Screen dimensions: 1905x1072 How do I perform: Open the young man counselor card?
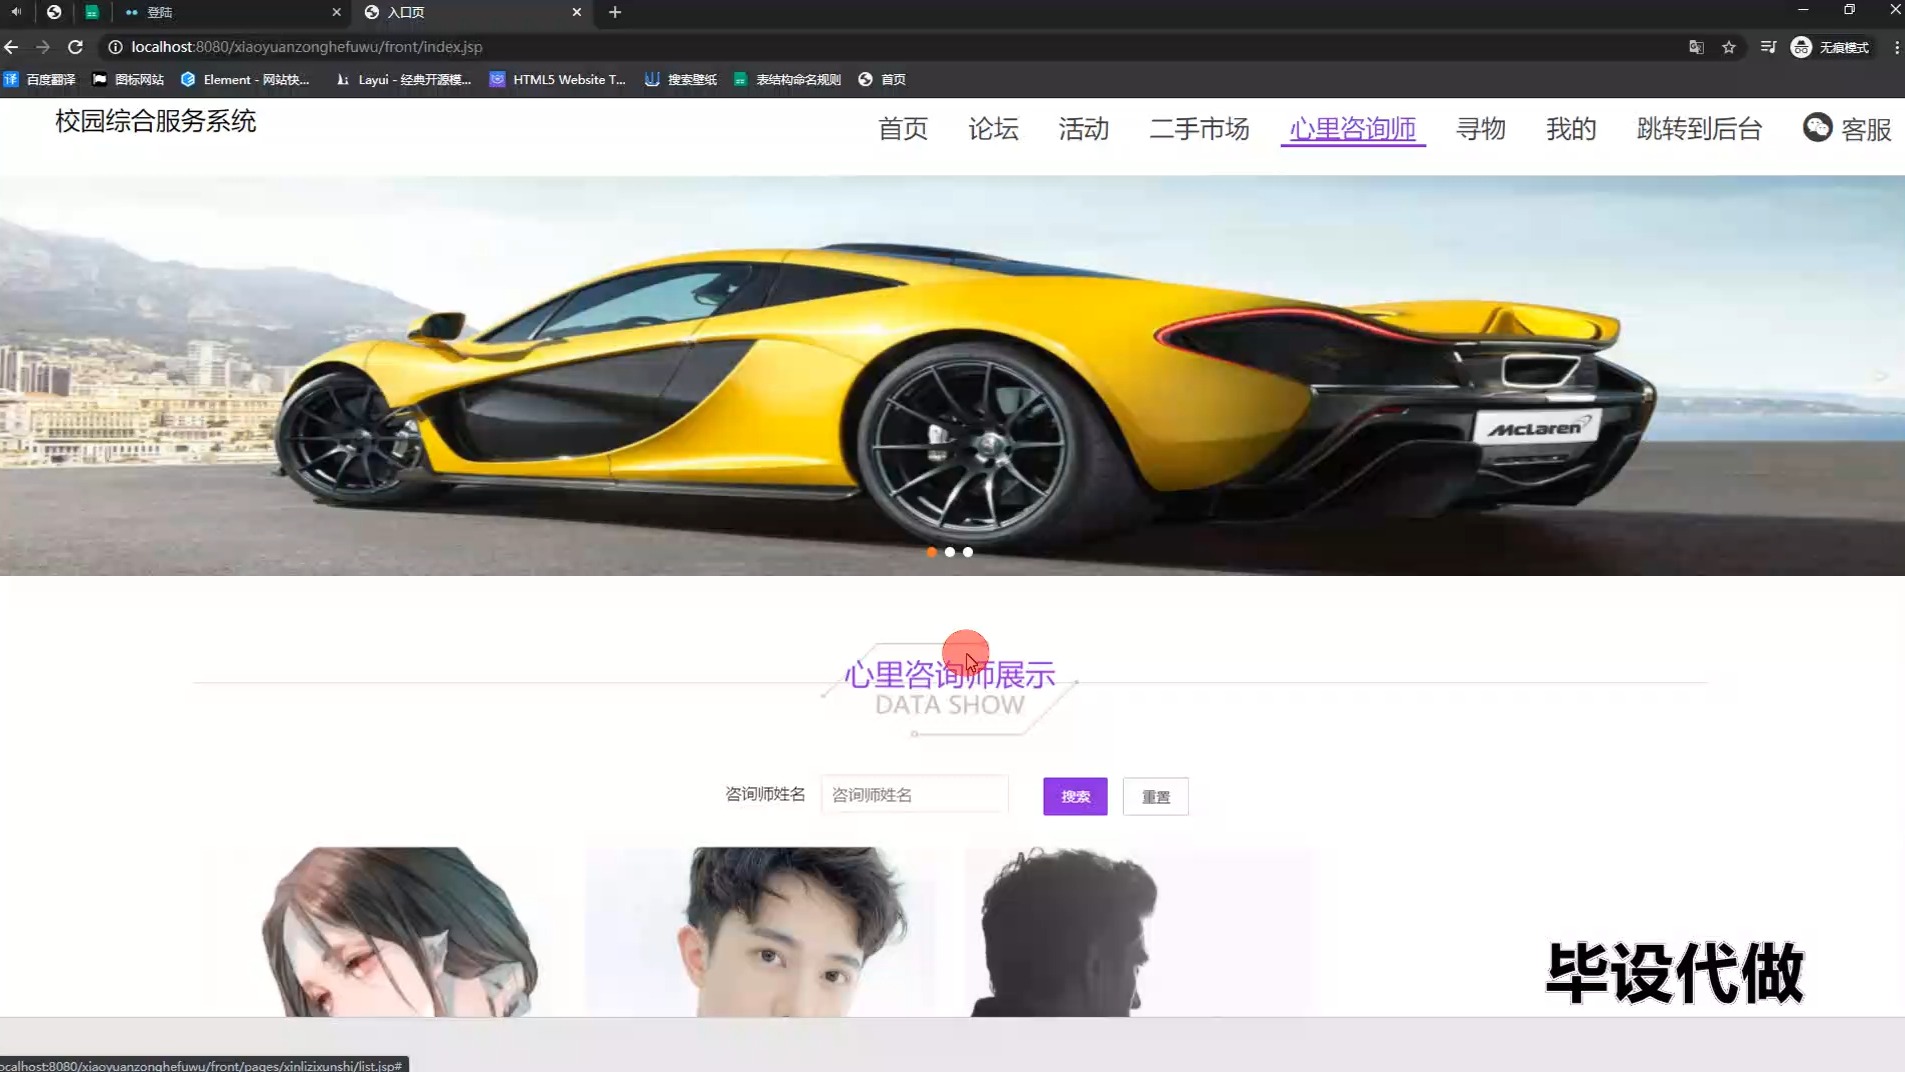pyautogui.click(x=761, y=932)
